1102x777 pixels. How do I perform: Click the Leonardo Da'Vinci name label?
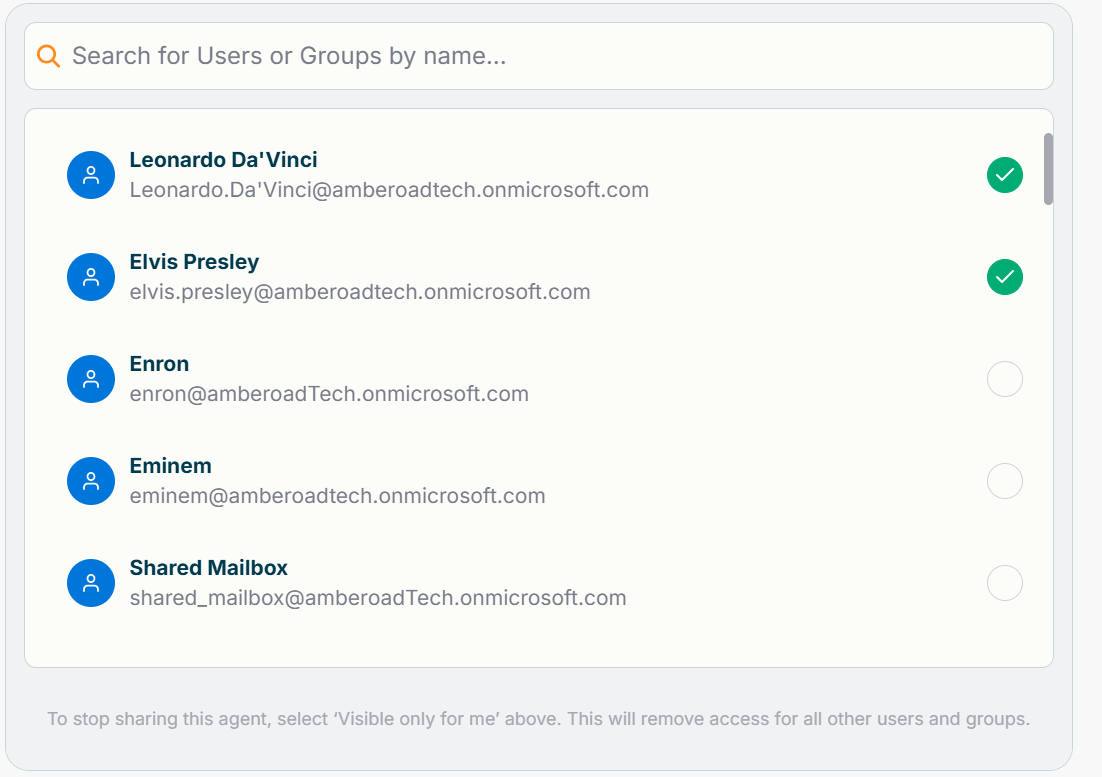pos(223,160)
